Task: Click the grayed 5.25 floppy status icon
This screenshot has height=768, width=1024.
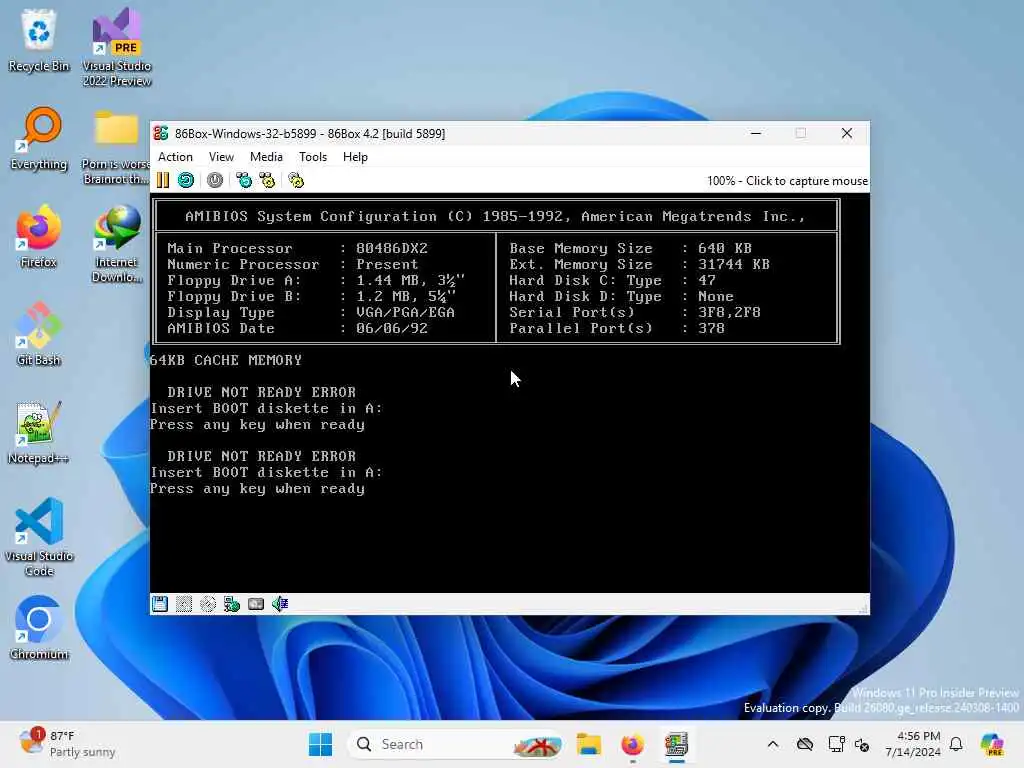Action: click(x=184, y=604)
